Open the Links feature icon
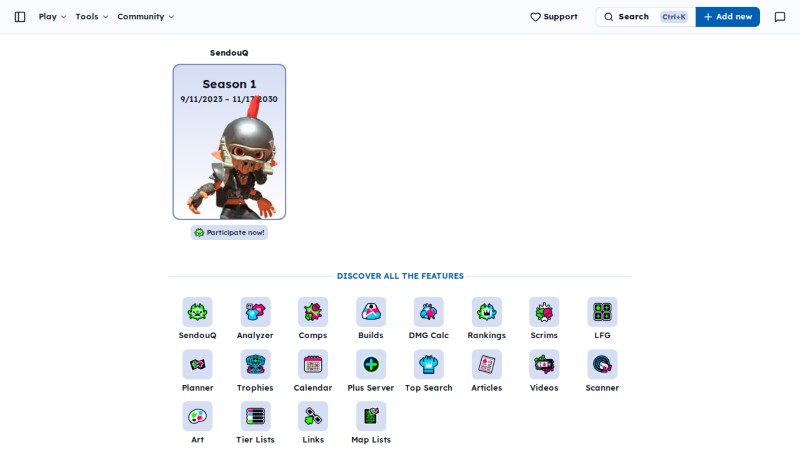 (x=313, y=416)
